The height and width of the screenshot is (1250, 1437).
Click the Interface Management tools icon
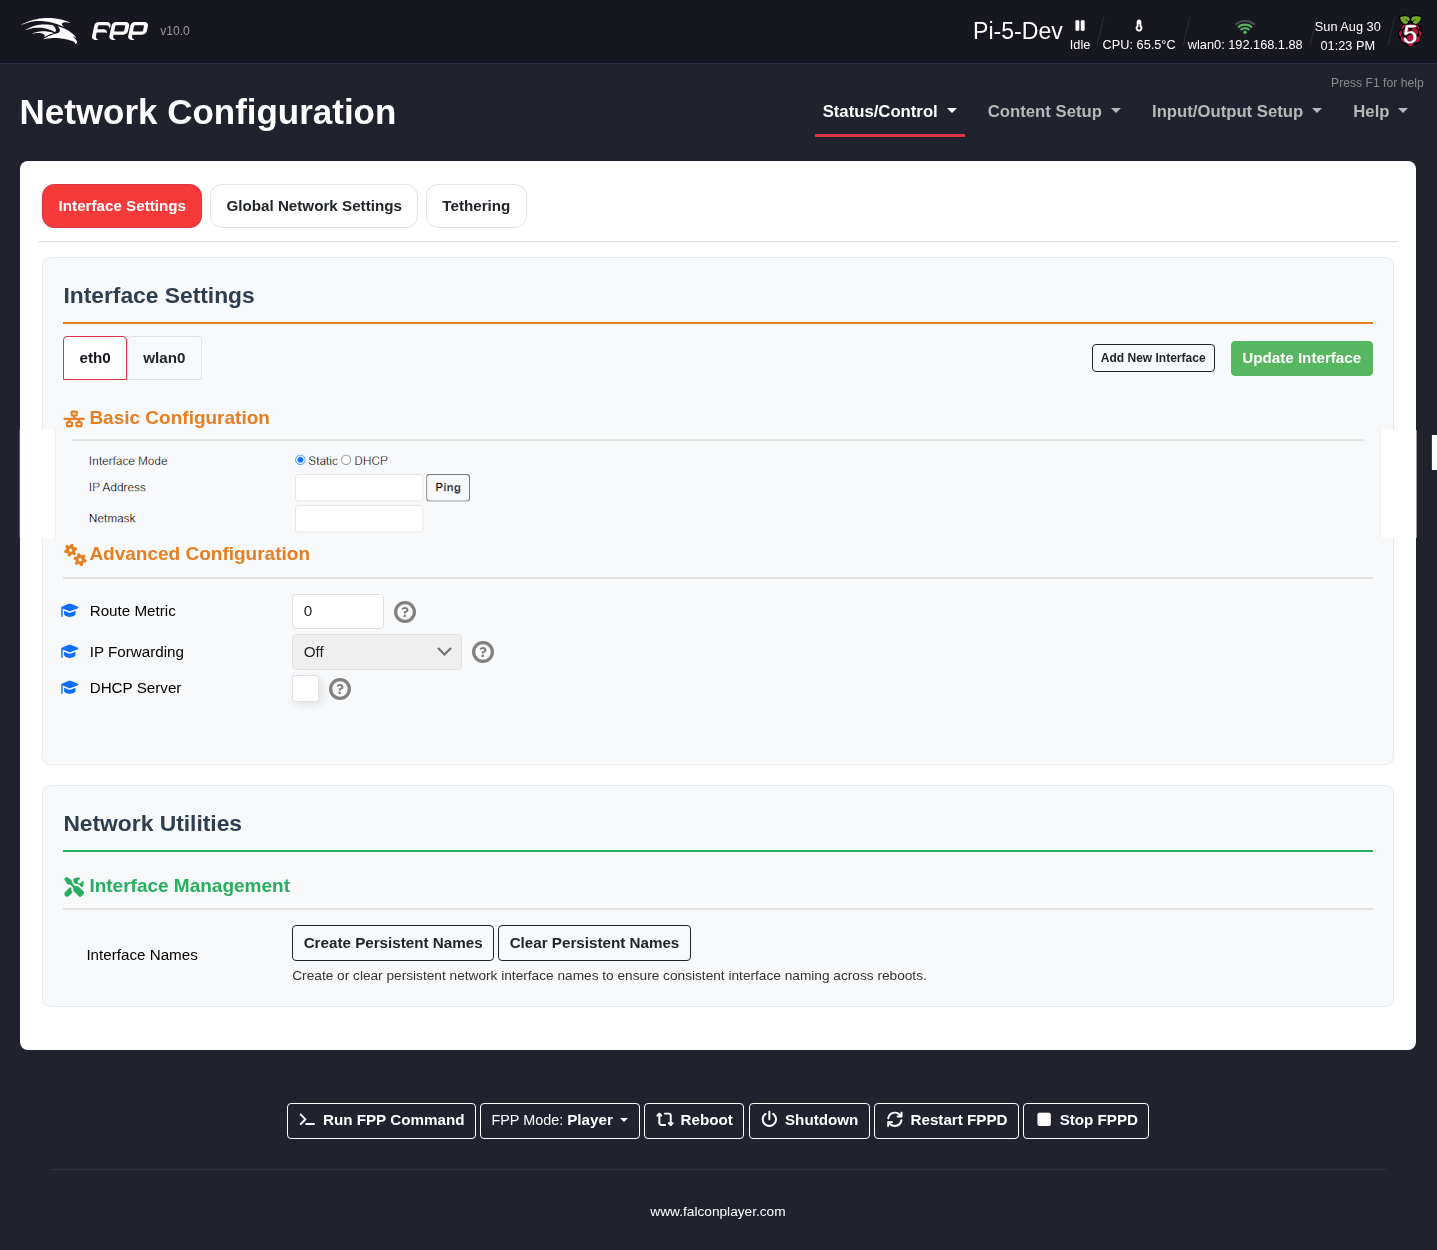click(x=74, y=887)
